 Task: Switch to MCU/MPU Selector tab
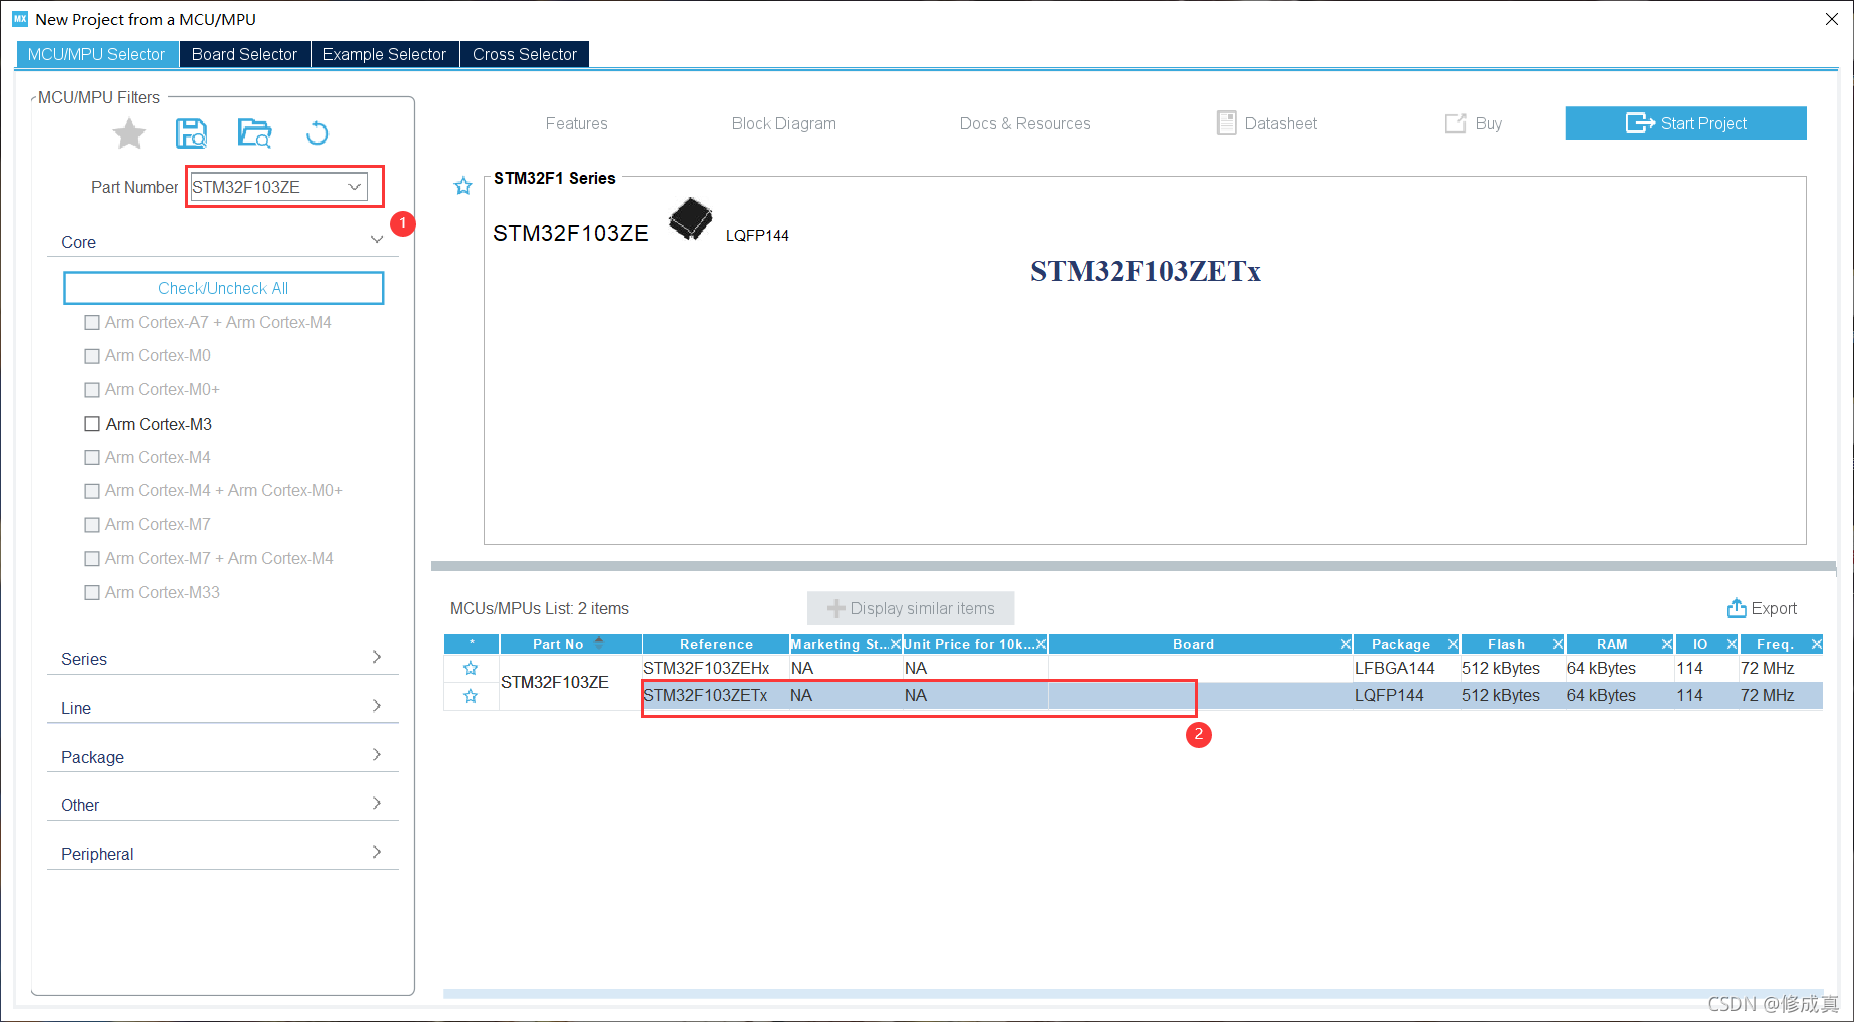(x=97, y=54)
